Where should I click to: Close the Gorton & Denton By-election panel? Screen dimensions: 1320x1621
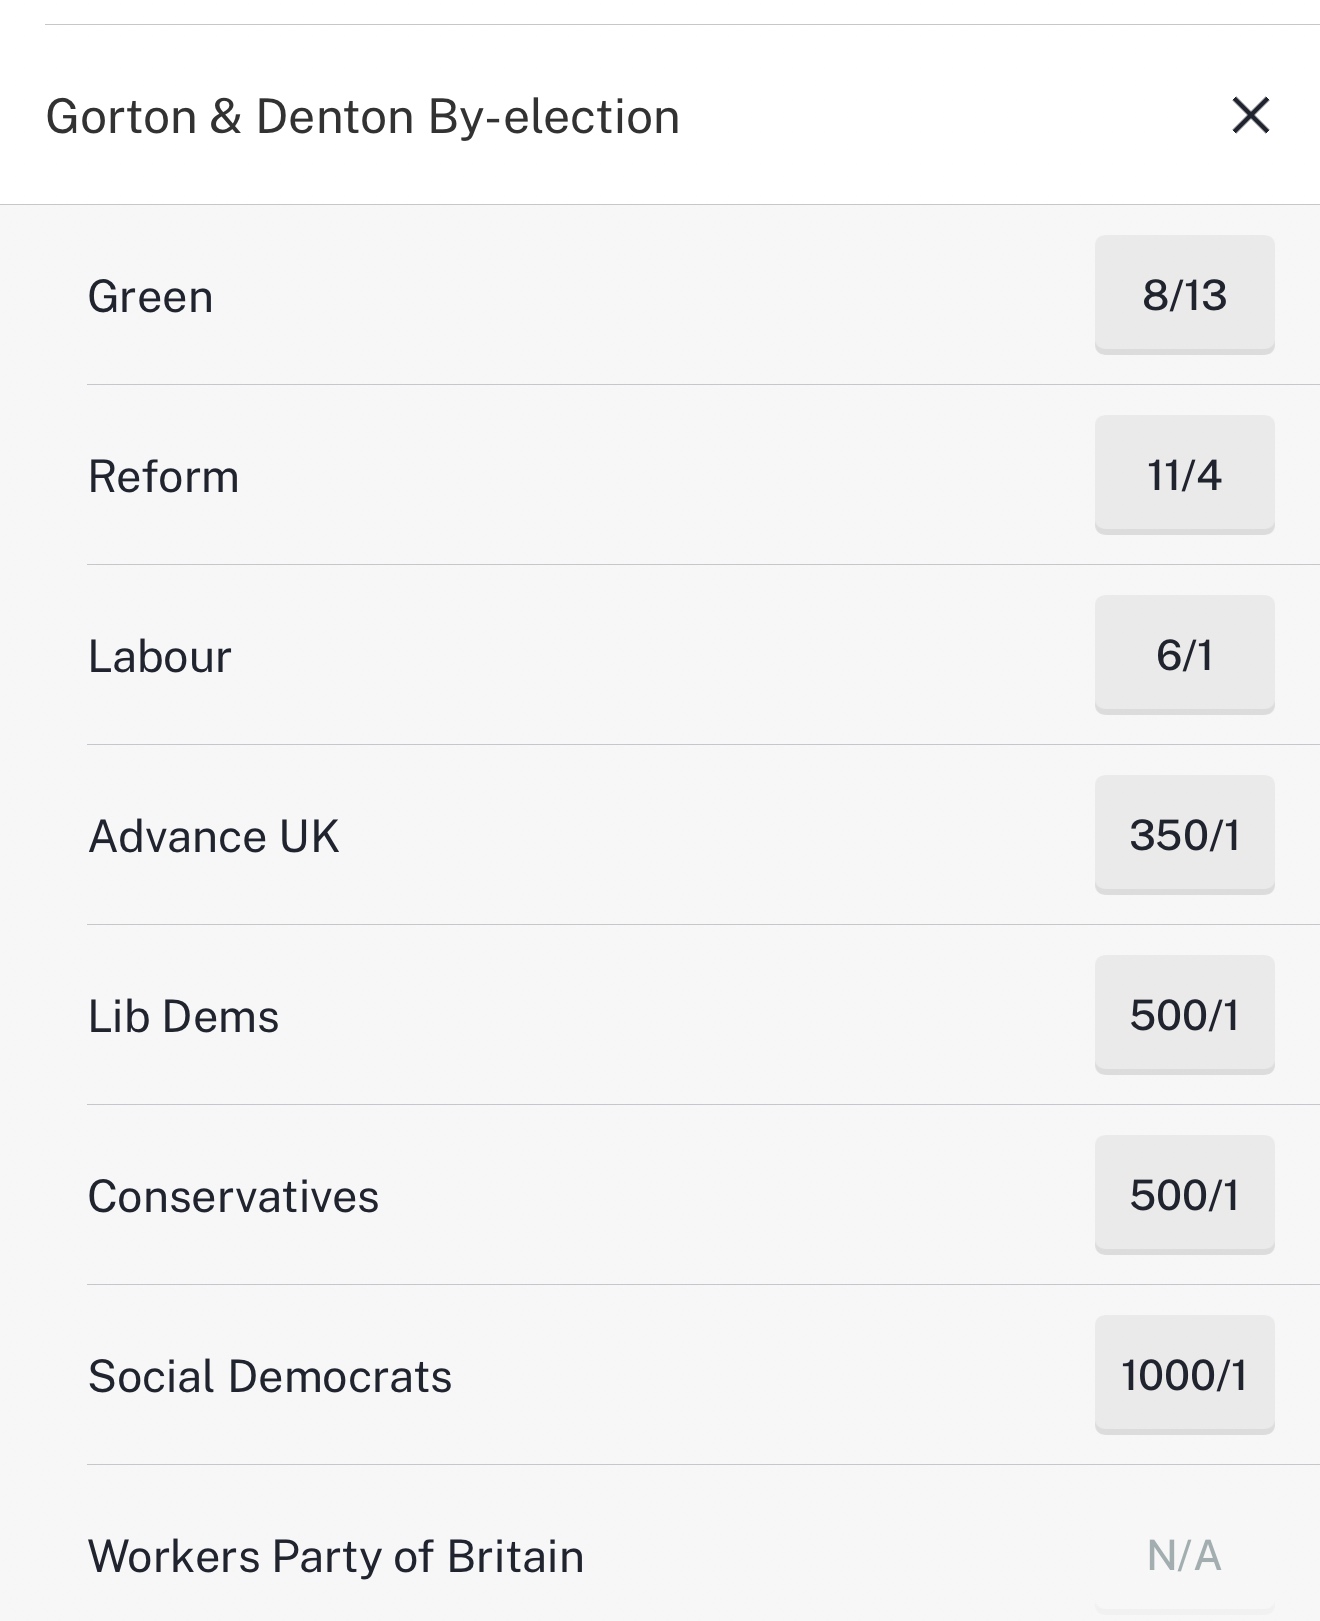click(x=1250, y=115)
